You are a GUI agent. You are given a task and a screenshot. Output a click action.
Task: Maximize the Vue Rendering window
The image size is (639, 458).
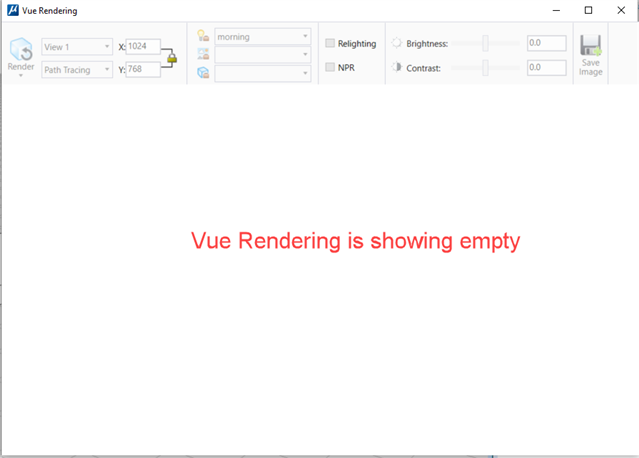coord(588,11)
